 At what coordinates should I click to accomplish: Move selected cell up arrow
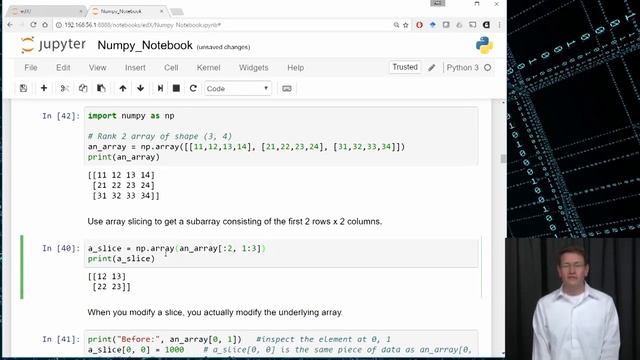(122, 88)
